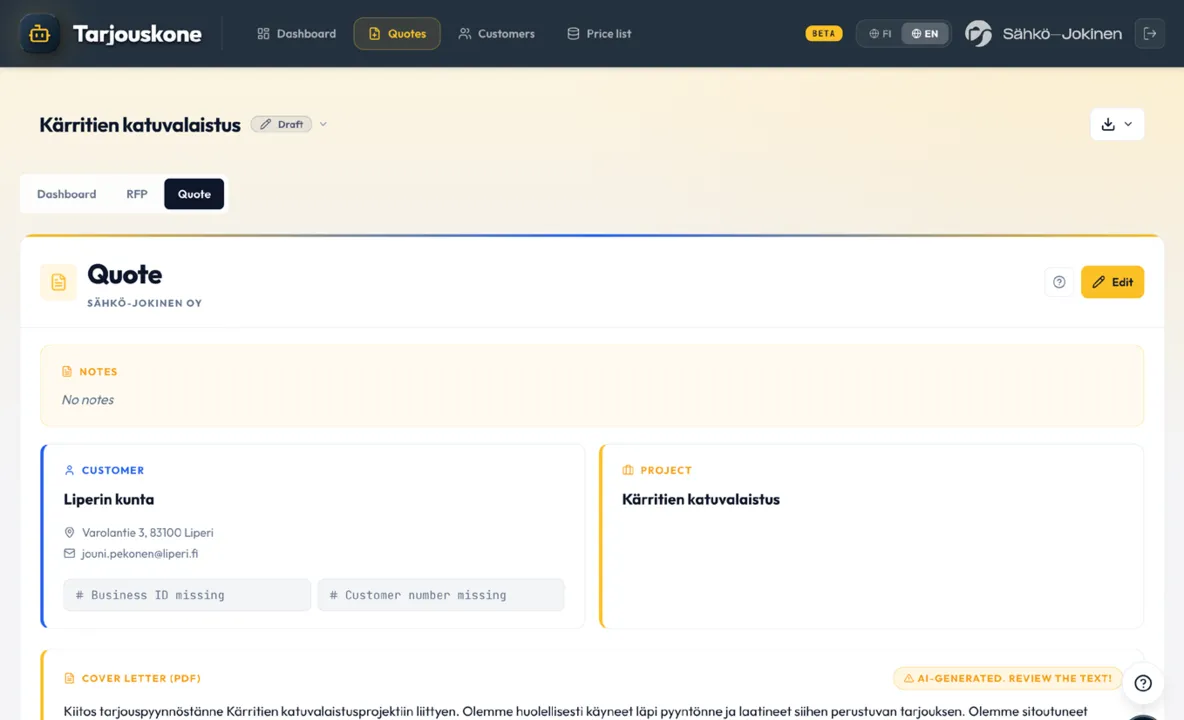Go to Customers in top navigation
The height and width of the screenshot is (720, 1184).
496,34
